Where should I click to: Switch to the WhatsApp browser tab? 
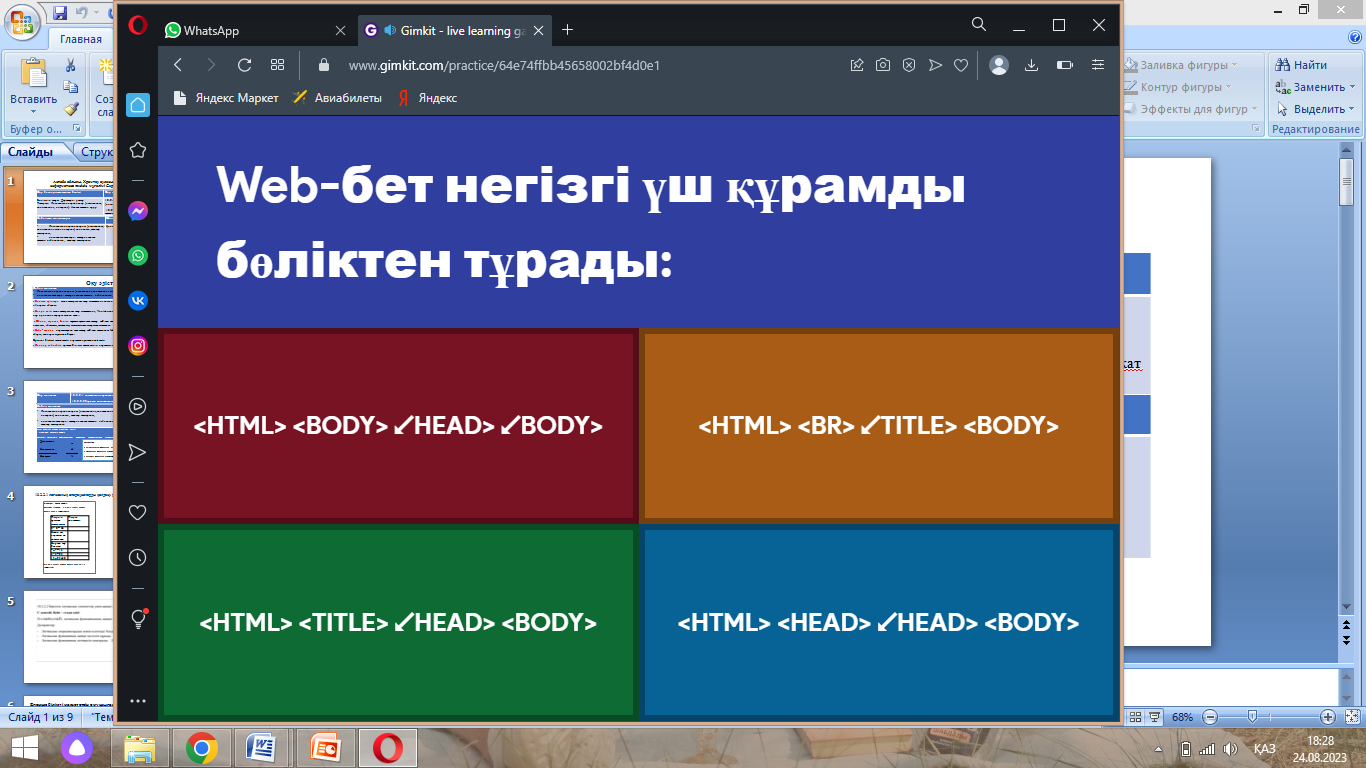211,30
